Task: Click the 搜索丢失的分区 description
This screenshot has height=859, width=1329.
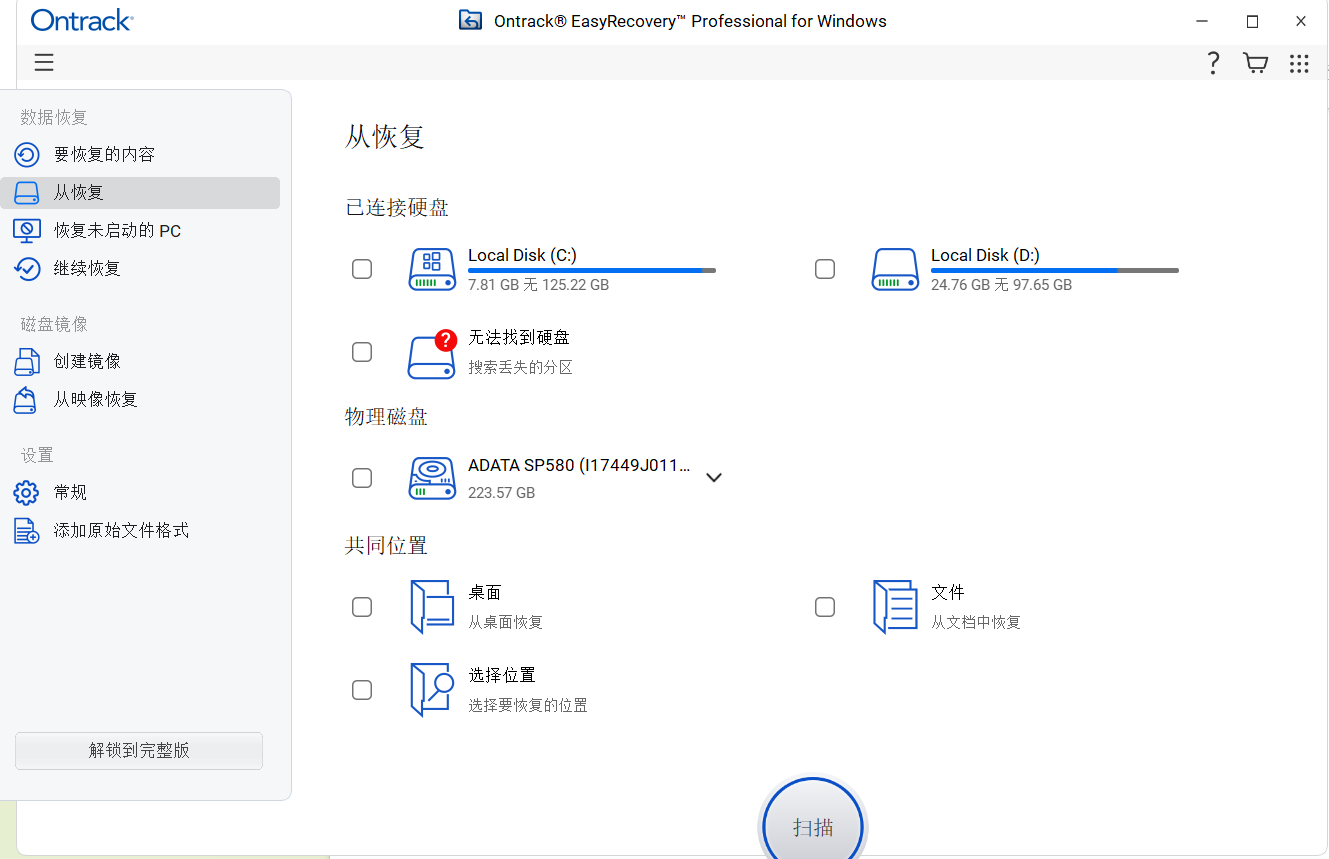Action: 521,368
